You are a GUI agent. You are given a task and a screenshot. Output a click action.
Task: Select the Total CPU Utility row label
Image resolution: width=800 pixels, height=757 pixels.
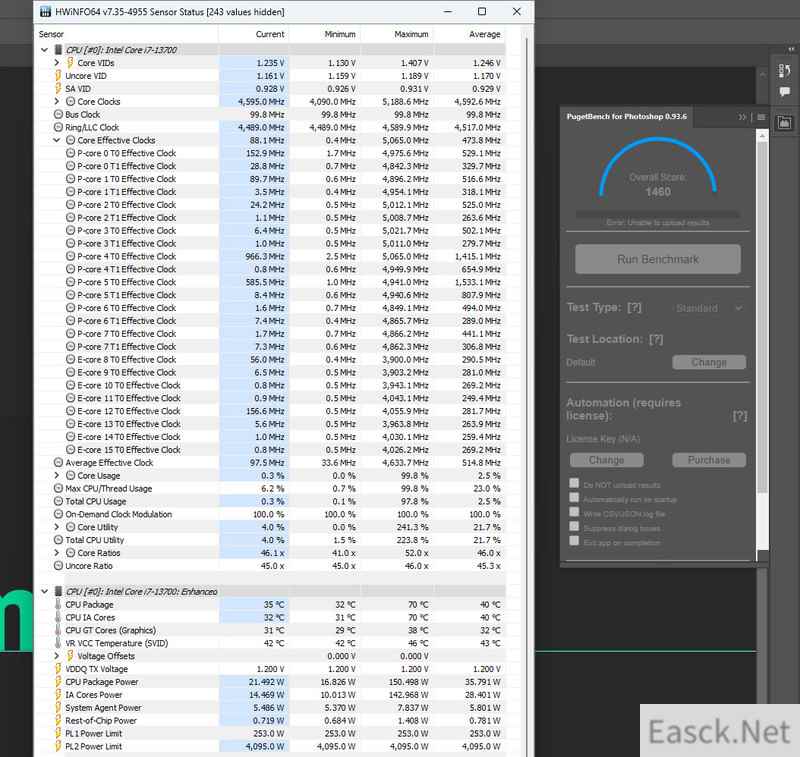pyautogui.click(x=95, y=540)
